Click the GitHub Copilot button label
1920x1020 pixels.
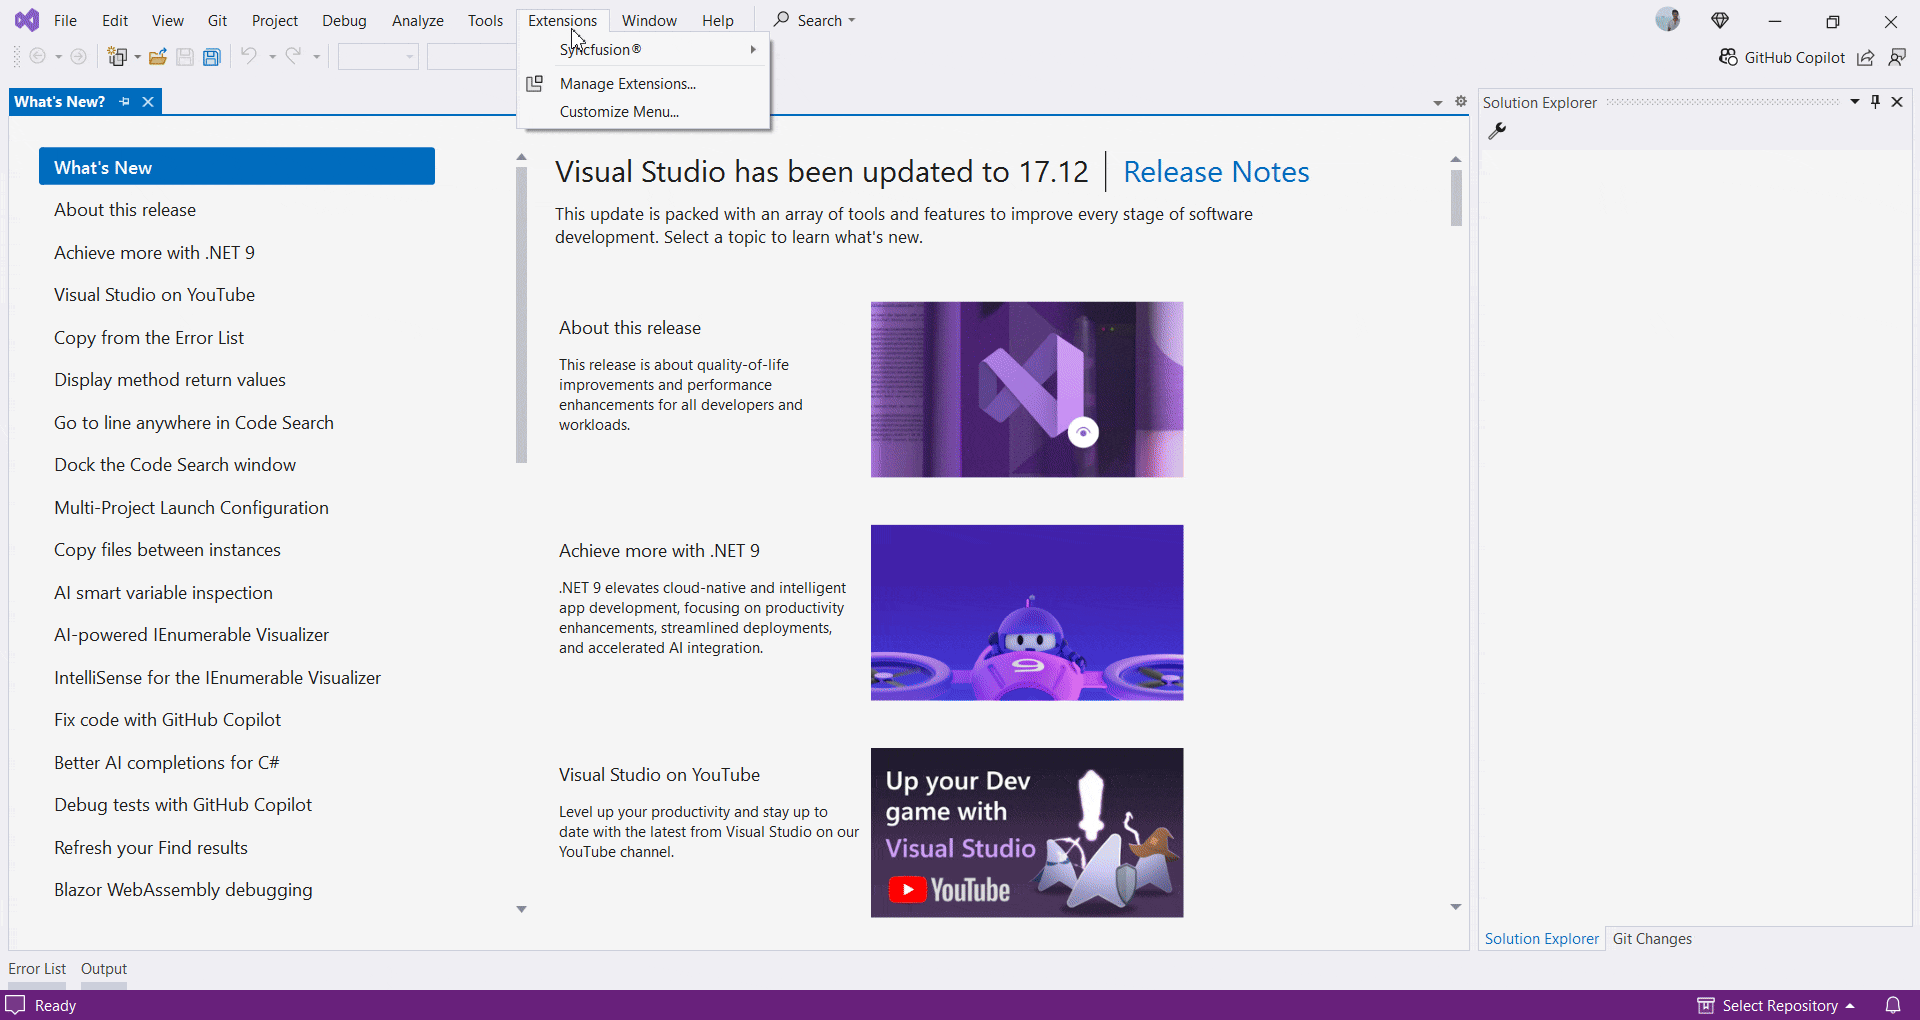click(1794, 58)
